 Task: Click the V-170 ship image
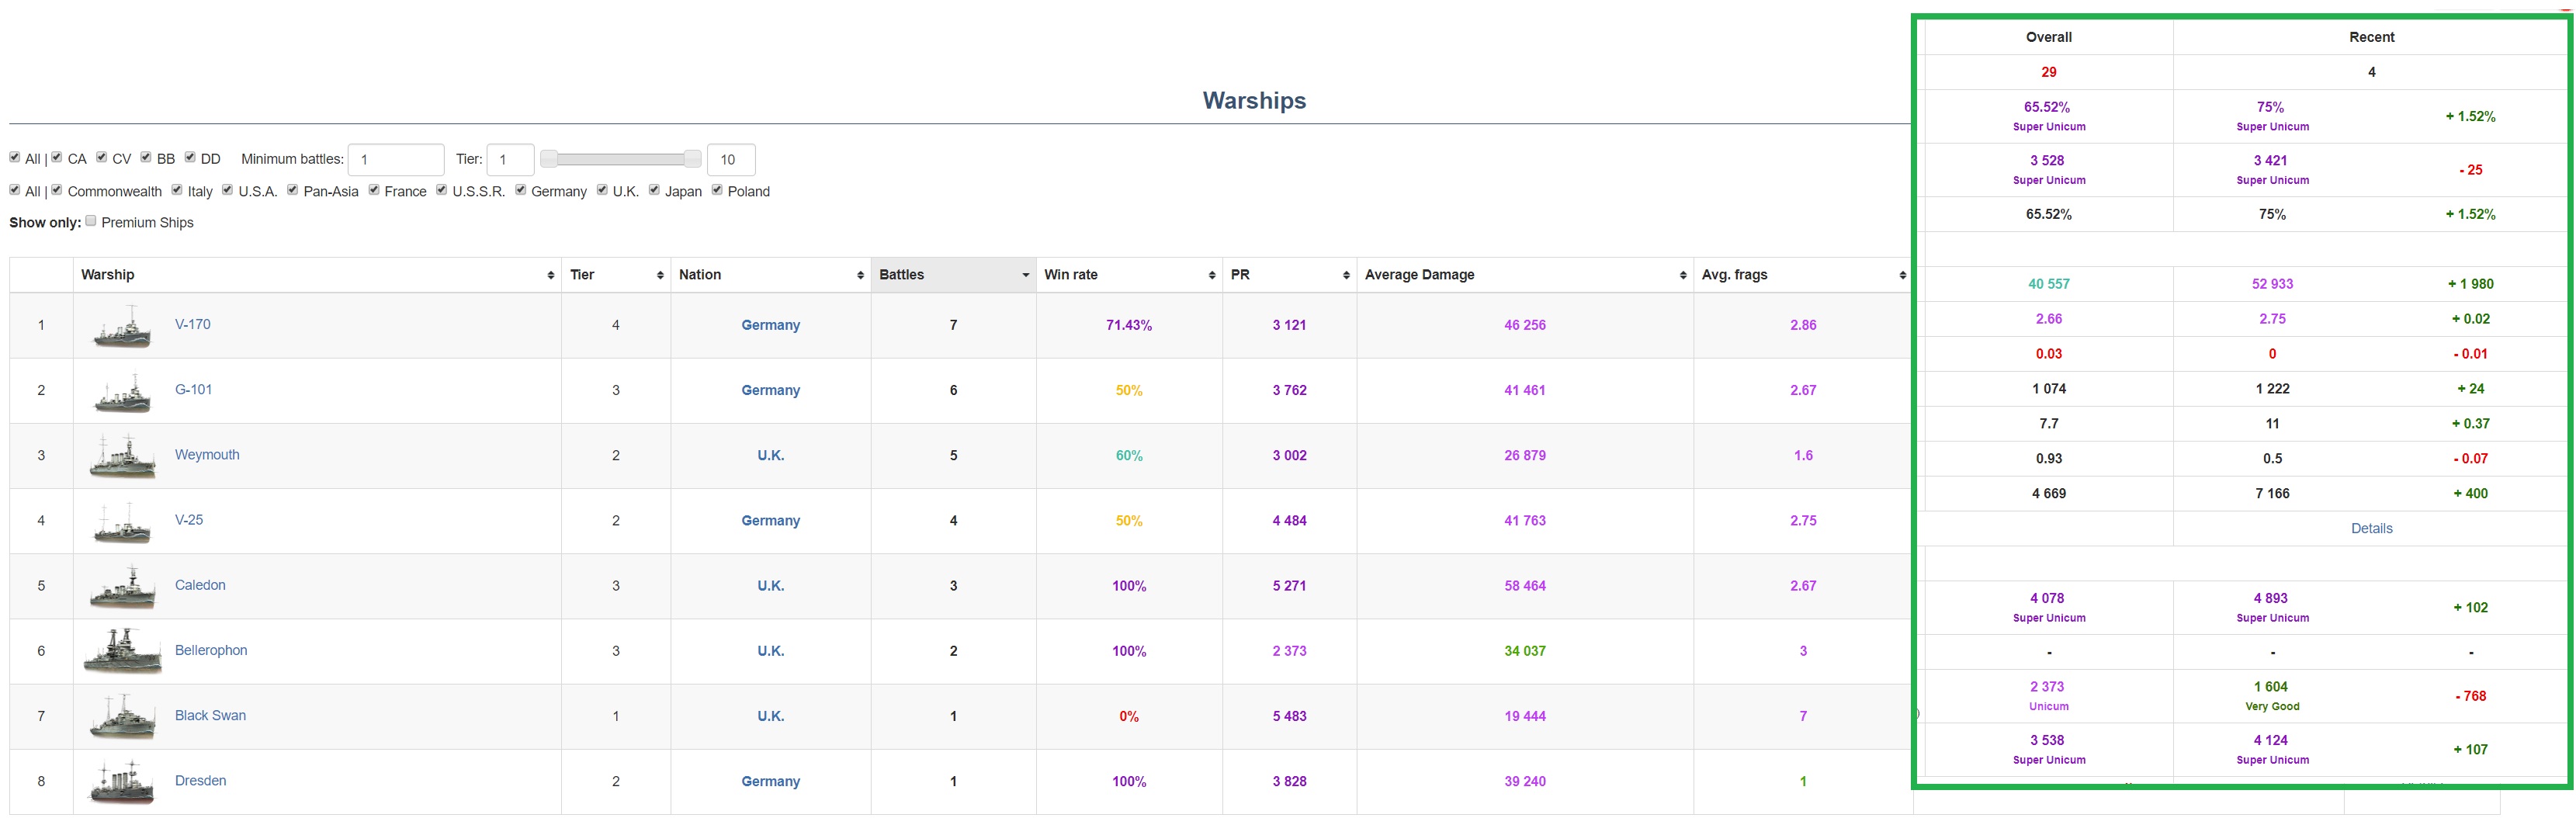coord(122,326)
